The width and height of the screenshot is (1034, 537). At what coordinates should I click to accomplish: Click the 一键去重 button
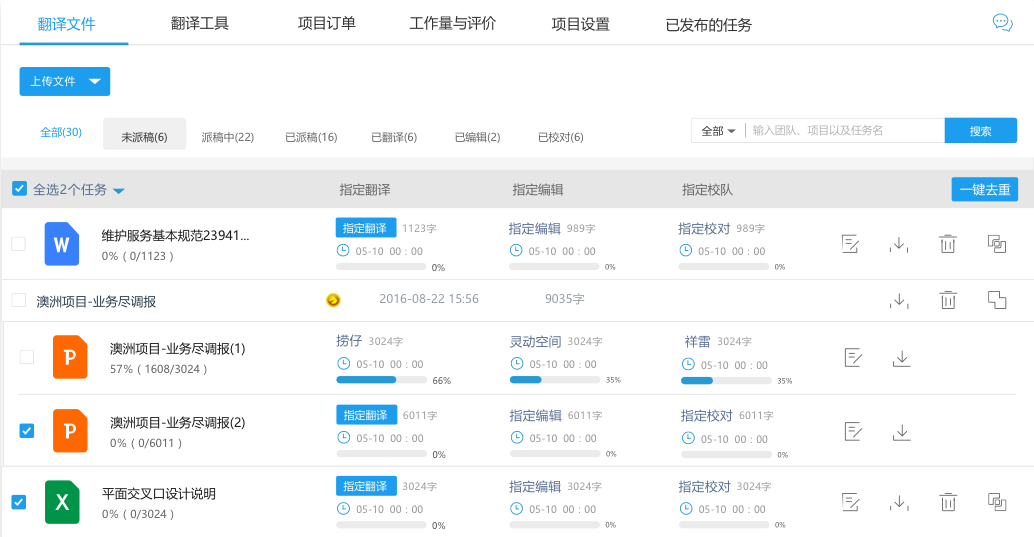984,189
